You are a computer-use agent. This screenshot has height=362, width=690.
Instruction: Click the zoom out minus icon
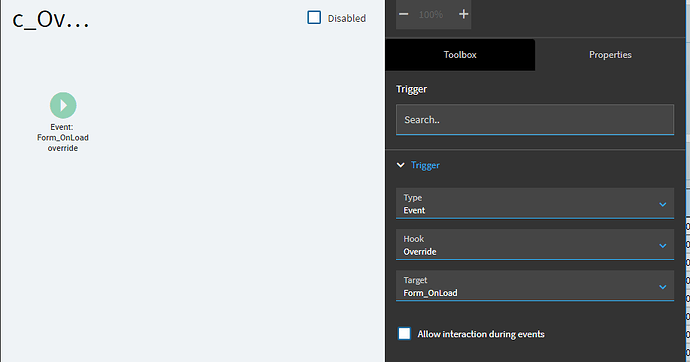[x=404, y=15]
